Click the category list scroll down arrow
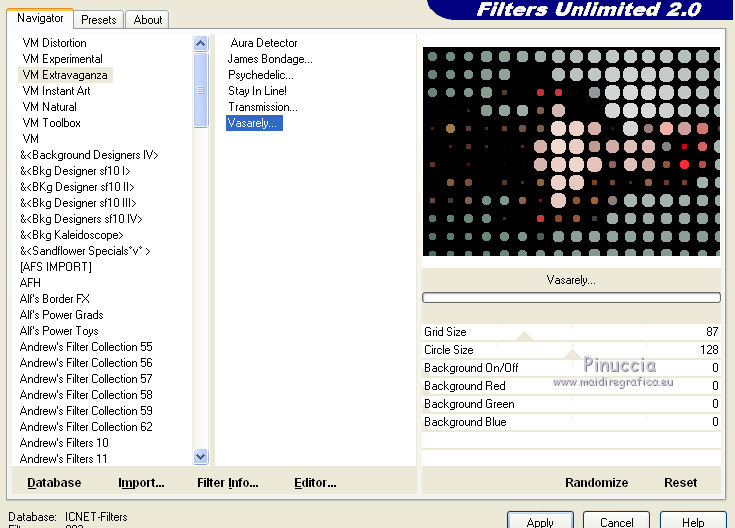The height and width of the screenshot is (528, 735). 201,456
